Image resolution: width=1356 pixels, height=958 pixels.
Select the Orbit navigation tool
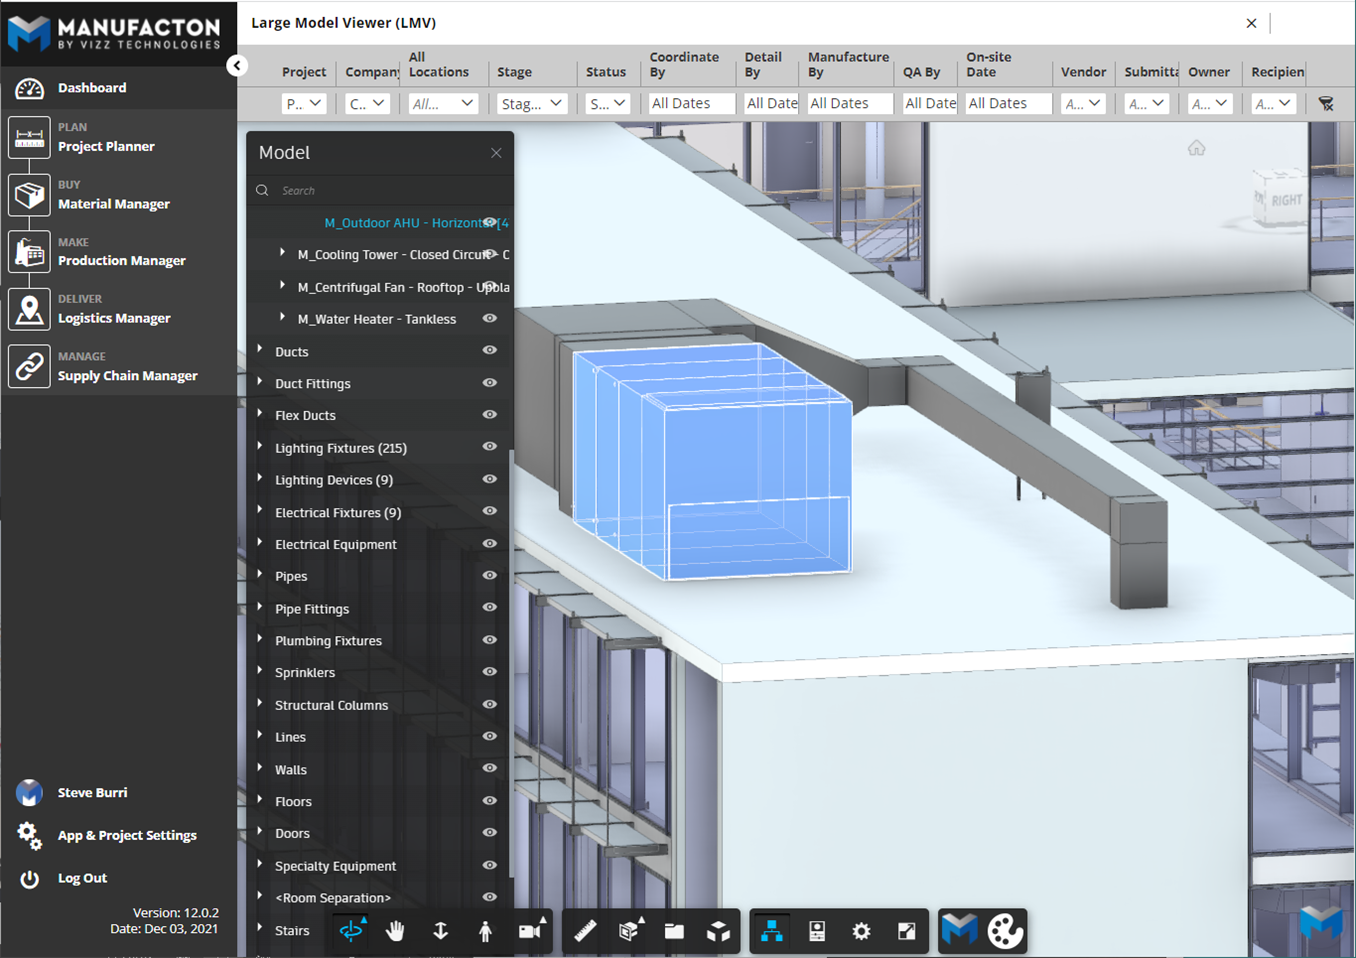coord(352,931)
